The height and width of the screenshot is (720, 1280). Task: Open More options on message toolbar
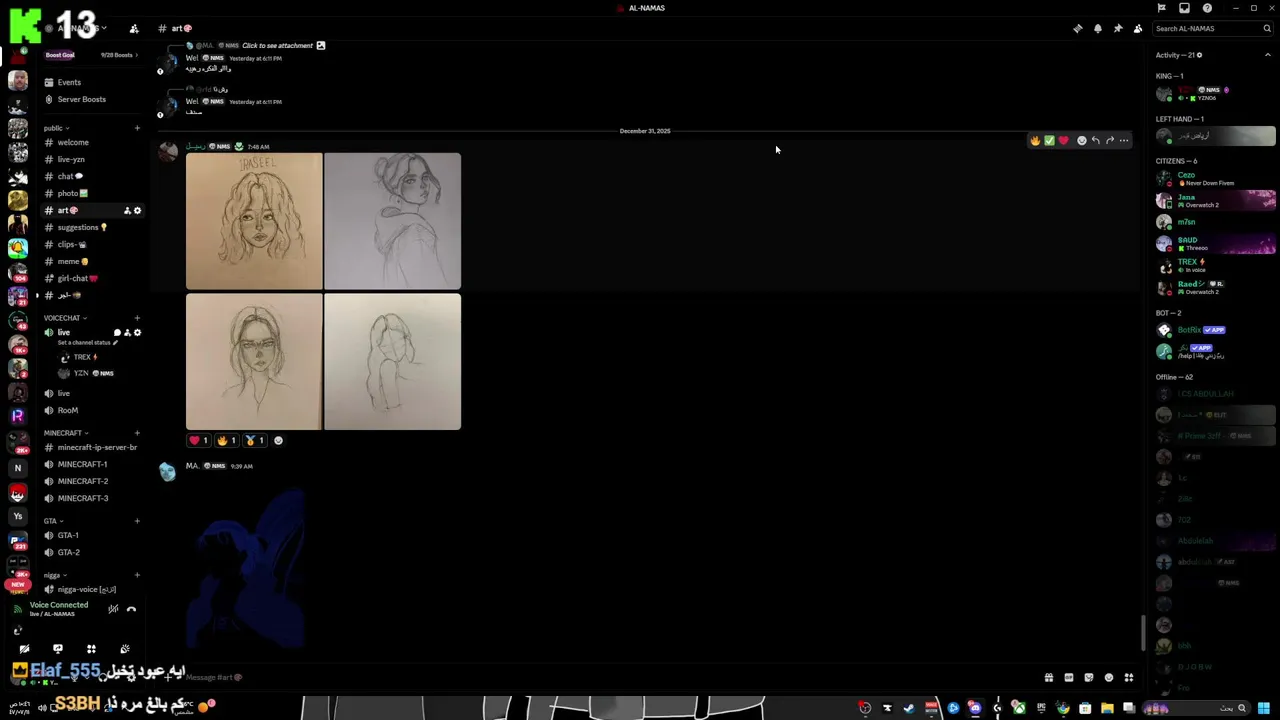(x=1124, y=140)
